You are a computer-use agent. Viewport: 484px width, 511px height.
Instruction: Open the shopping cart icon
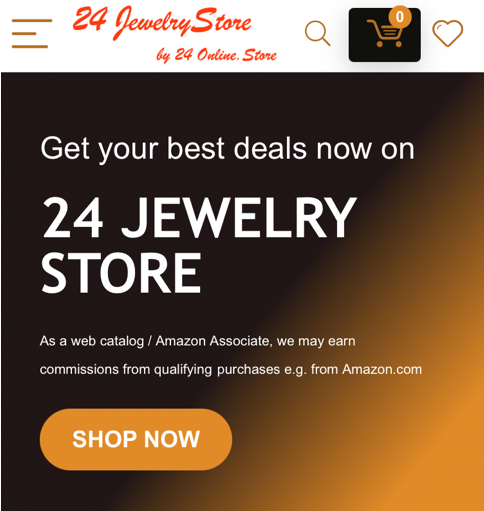pos(385,34)
